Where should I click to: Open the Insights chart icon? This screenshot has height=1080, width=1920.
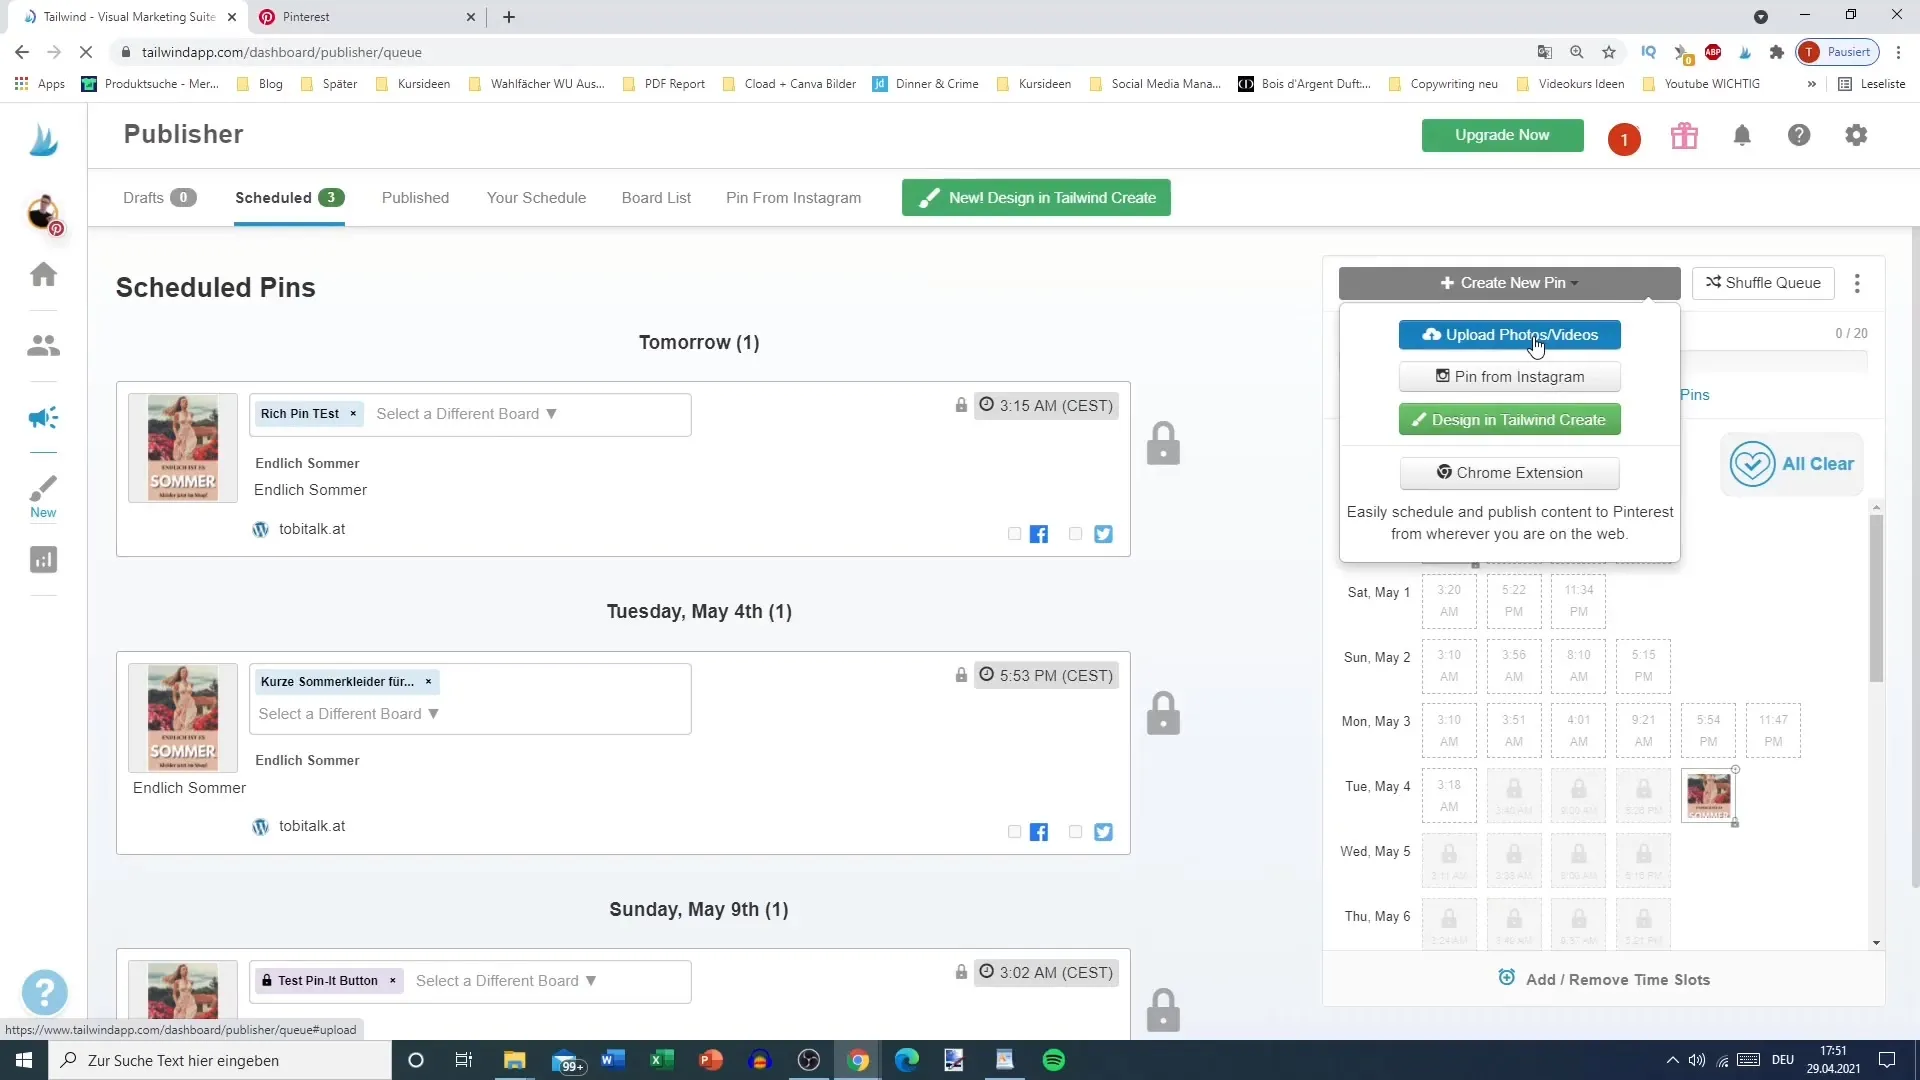click(43, 560)
